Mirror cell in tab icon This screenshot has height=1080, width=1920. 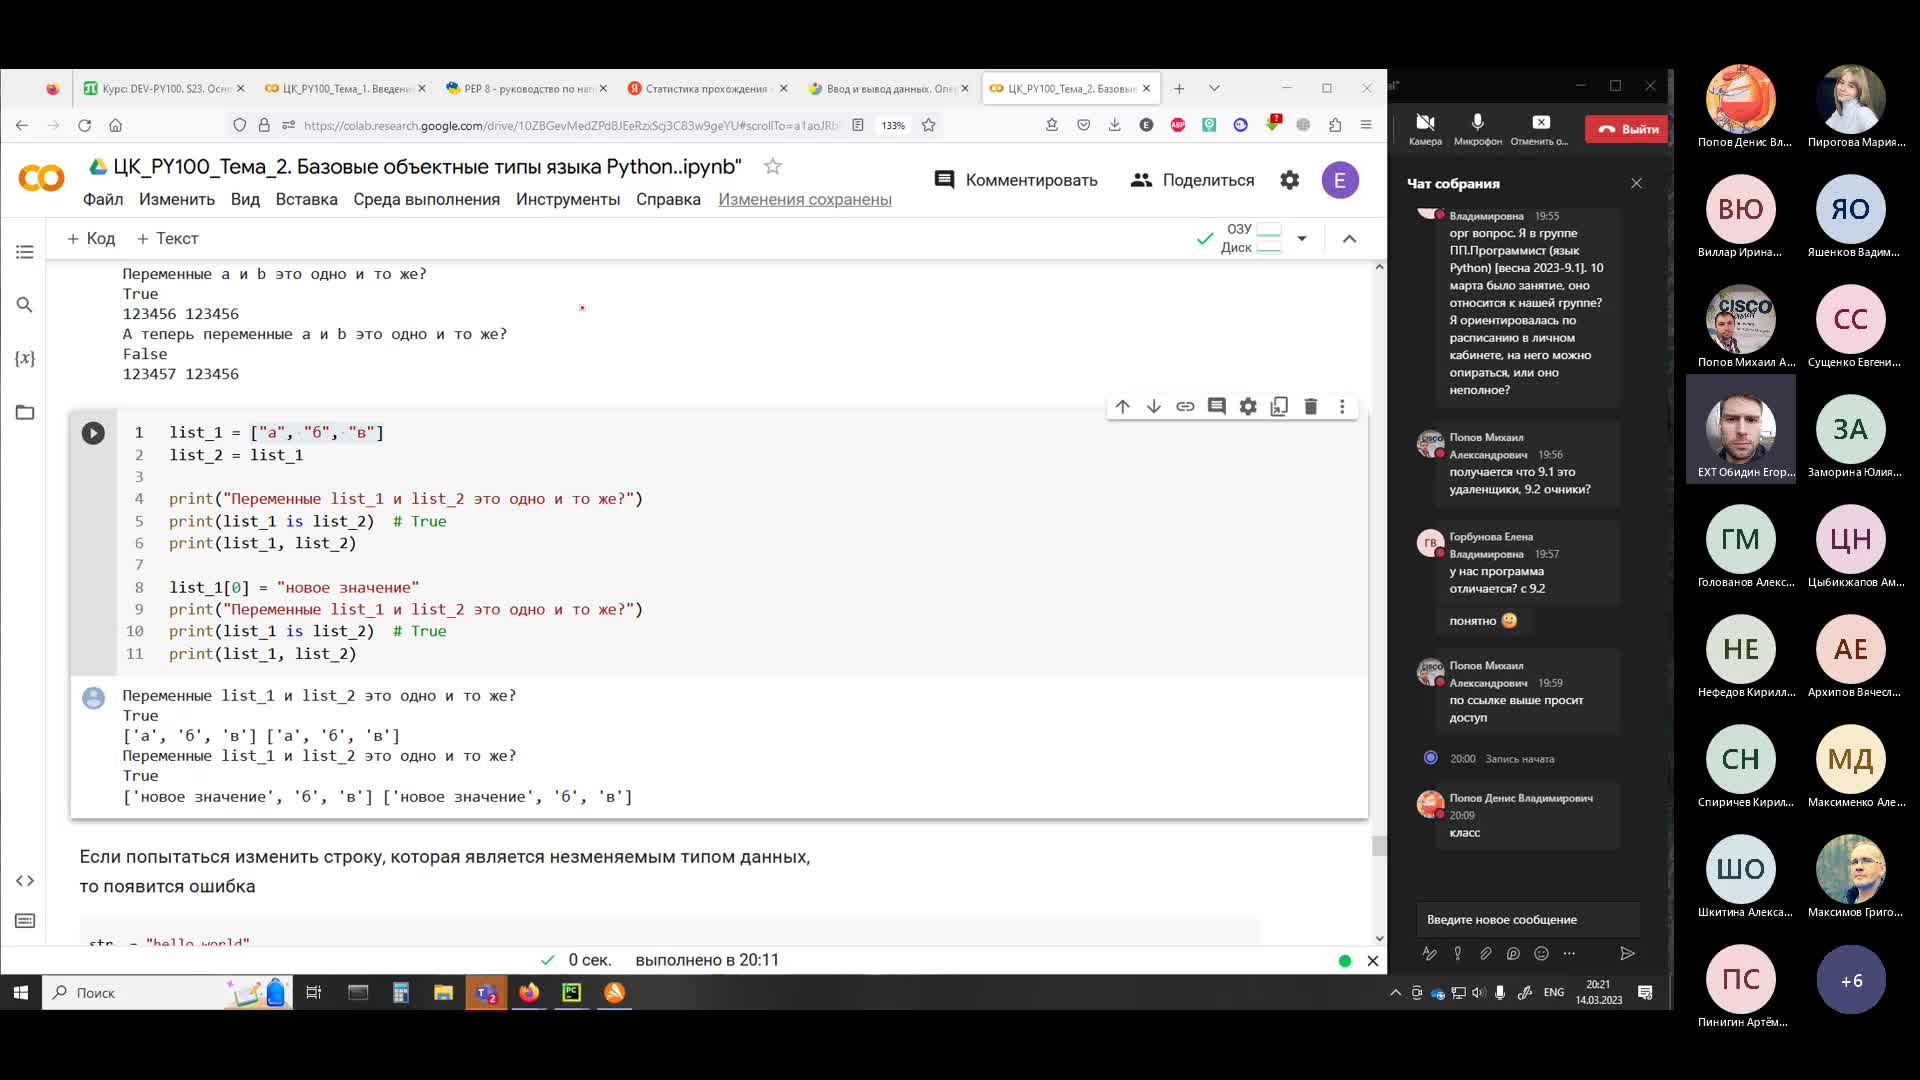coord(1279,407)
